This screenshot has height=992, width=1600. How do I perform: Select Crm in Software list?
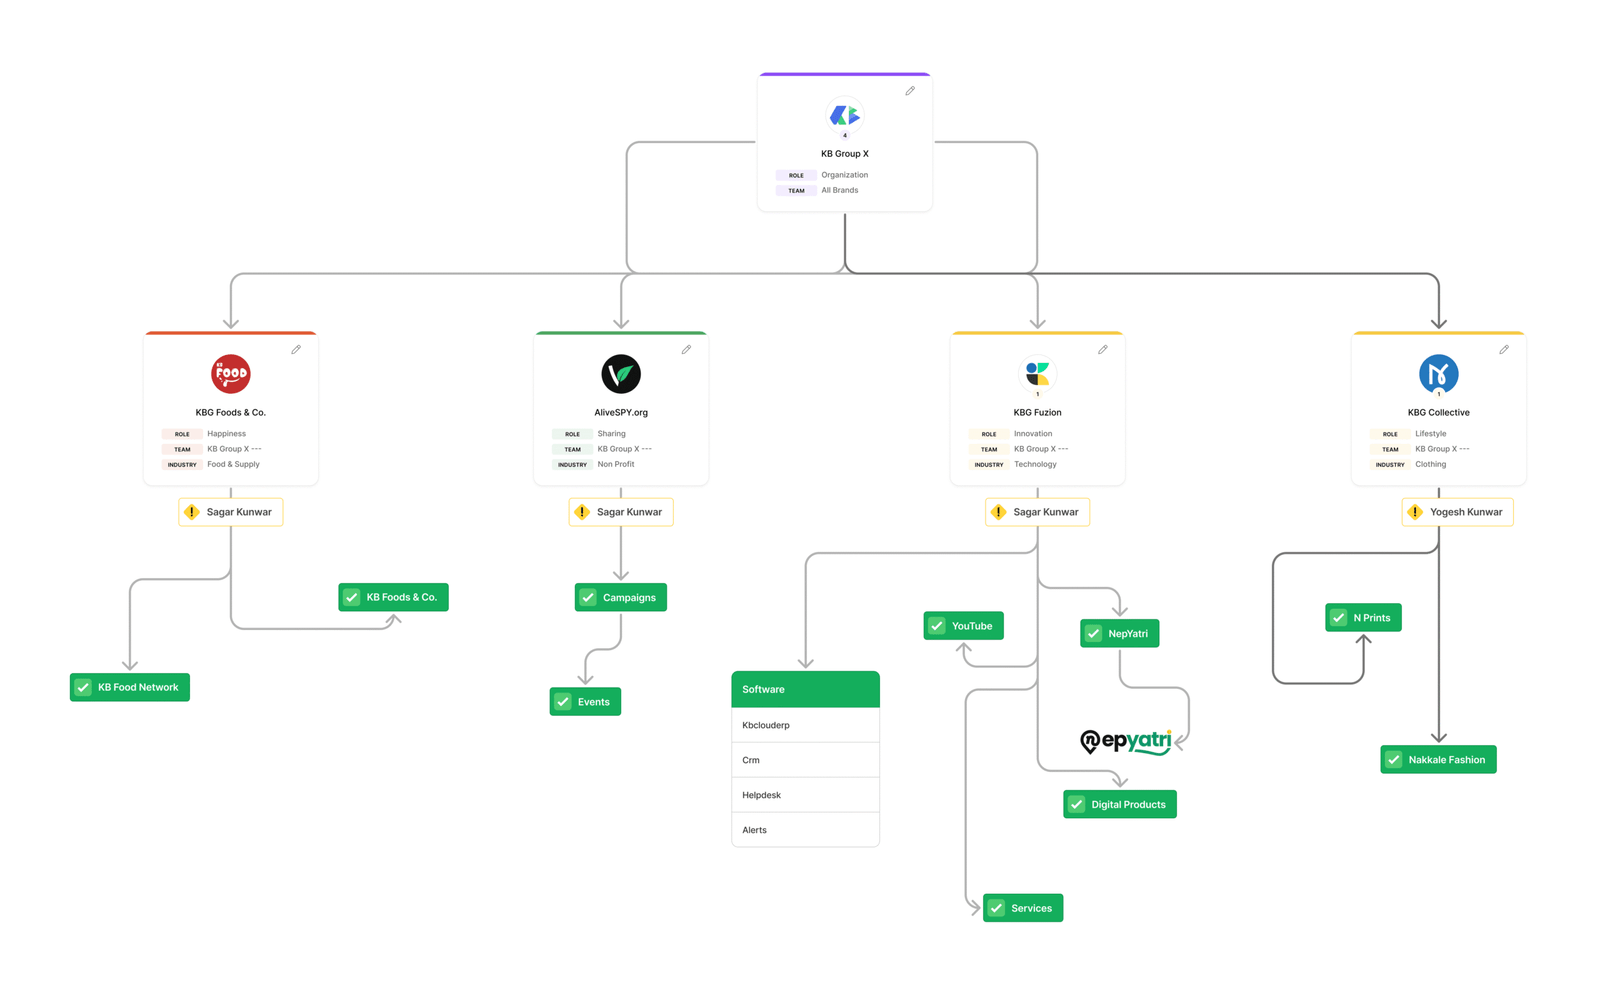coord(805,760)
